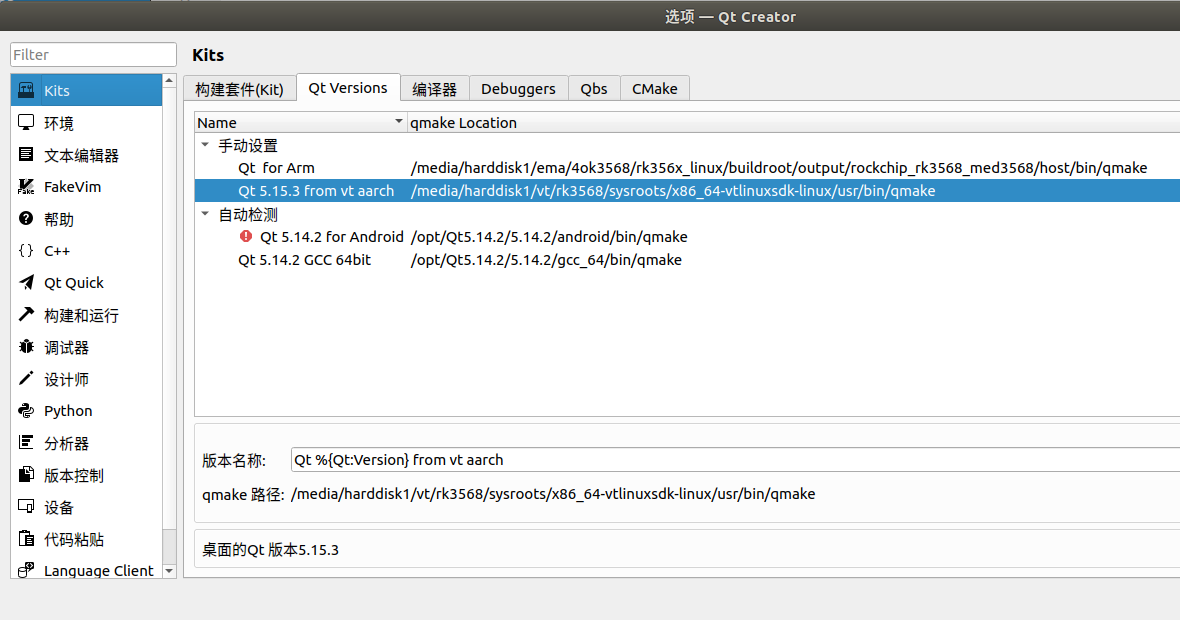This screenshot has height=620, width=1180.
Task: Click the 设计师 pencil icon
Action: pos(26,378)
